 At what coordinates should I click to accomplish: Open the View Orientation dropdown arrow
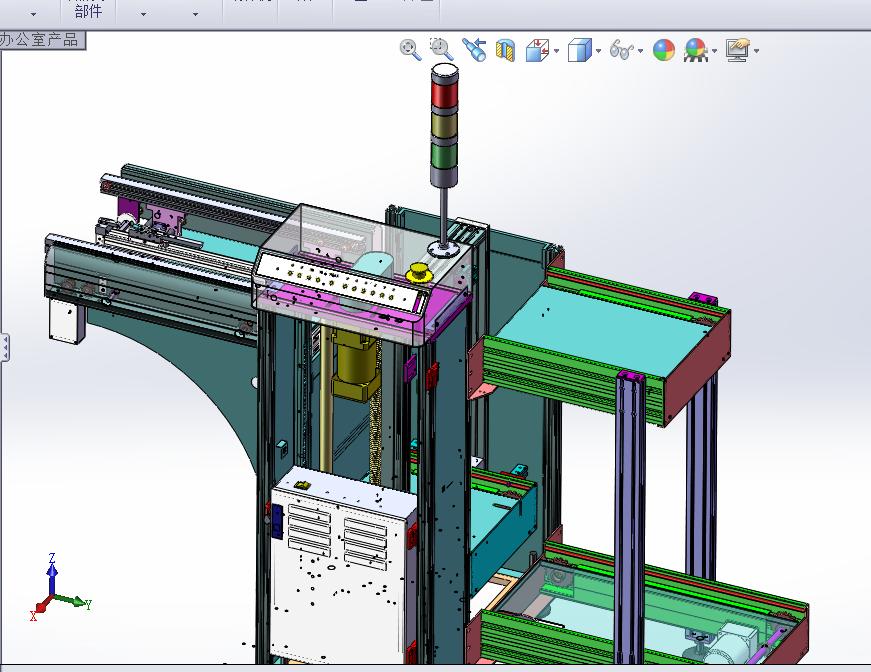click(557, 51)
